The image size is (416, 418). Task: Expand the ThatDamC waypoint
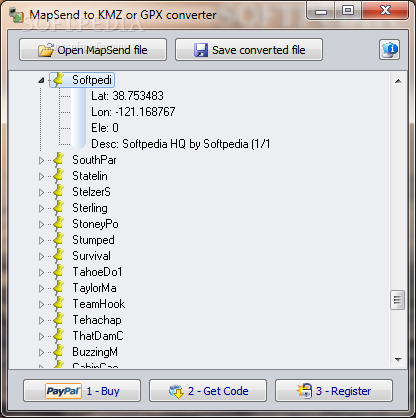tap(41, 336)
